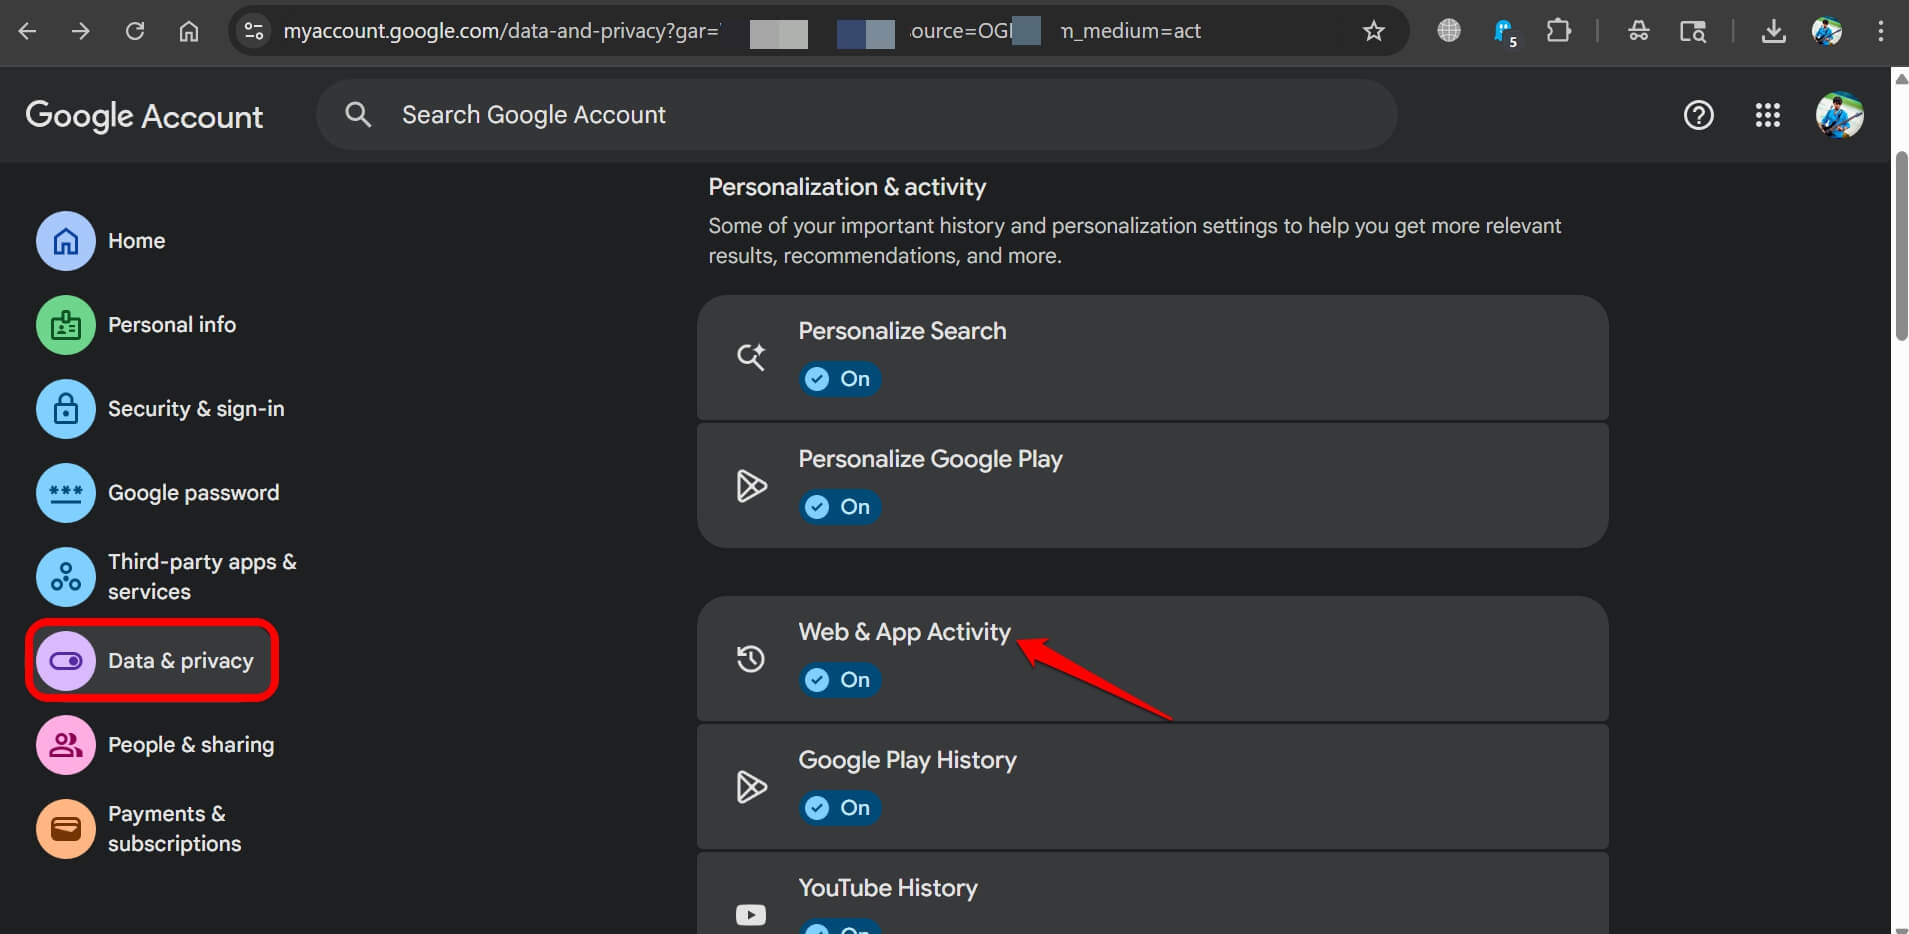The width and height of the screenshot is (1909, 934).
Task: Click the search magnifier icon
Action: pos(358,115)
